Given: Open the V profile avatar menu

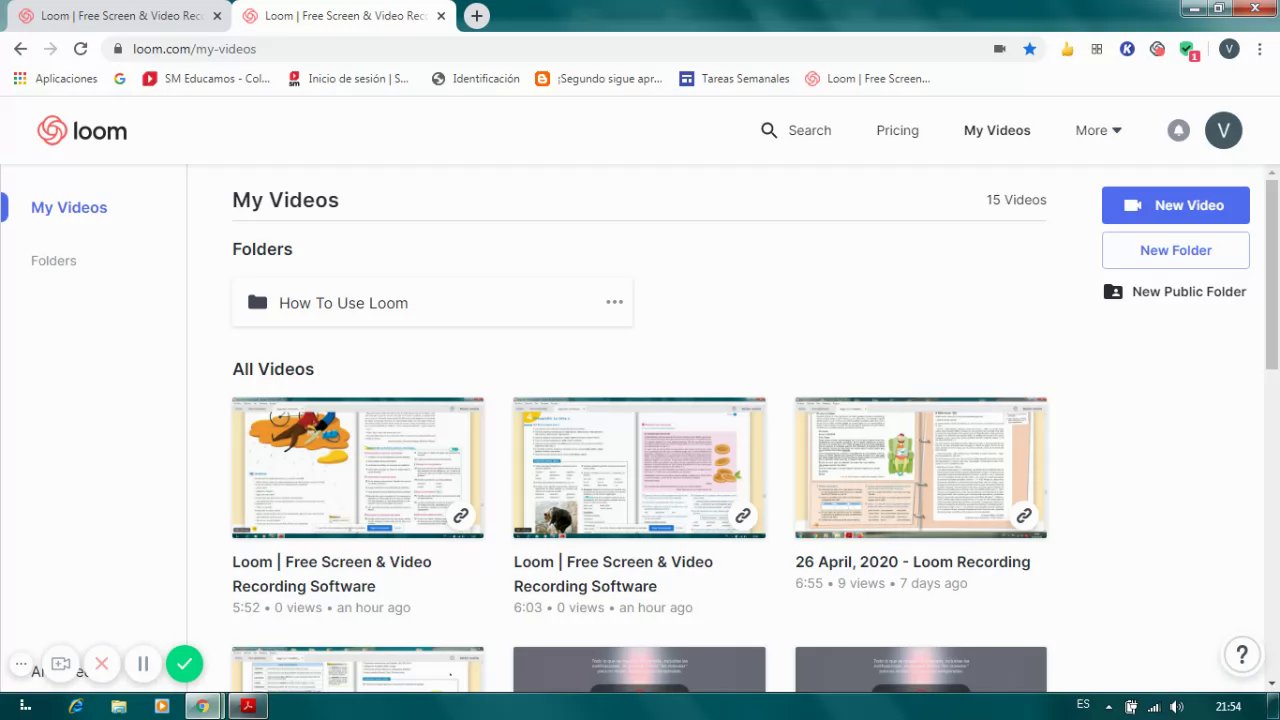Looking at the screenshot, I should 1223,130.
